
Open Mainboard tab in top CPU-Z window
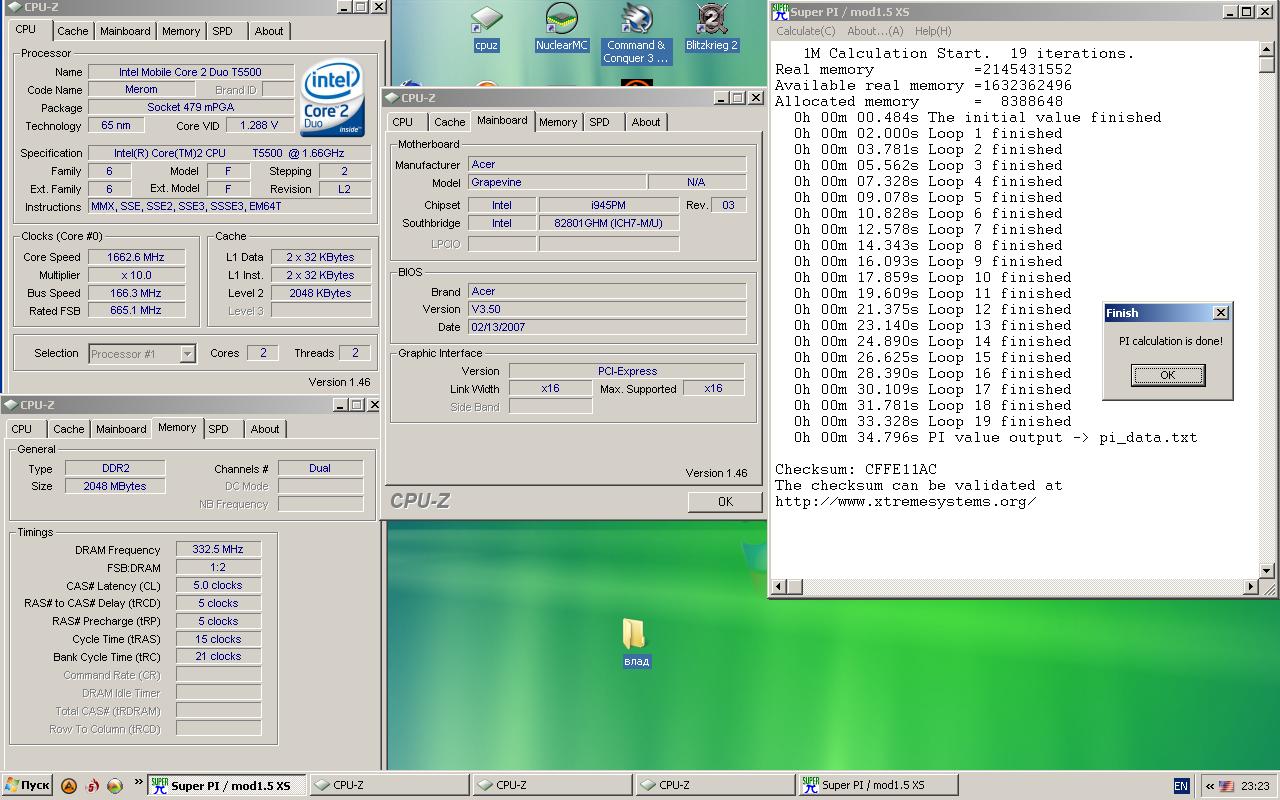tap(125, 31)
